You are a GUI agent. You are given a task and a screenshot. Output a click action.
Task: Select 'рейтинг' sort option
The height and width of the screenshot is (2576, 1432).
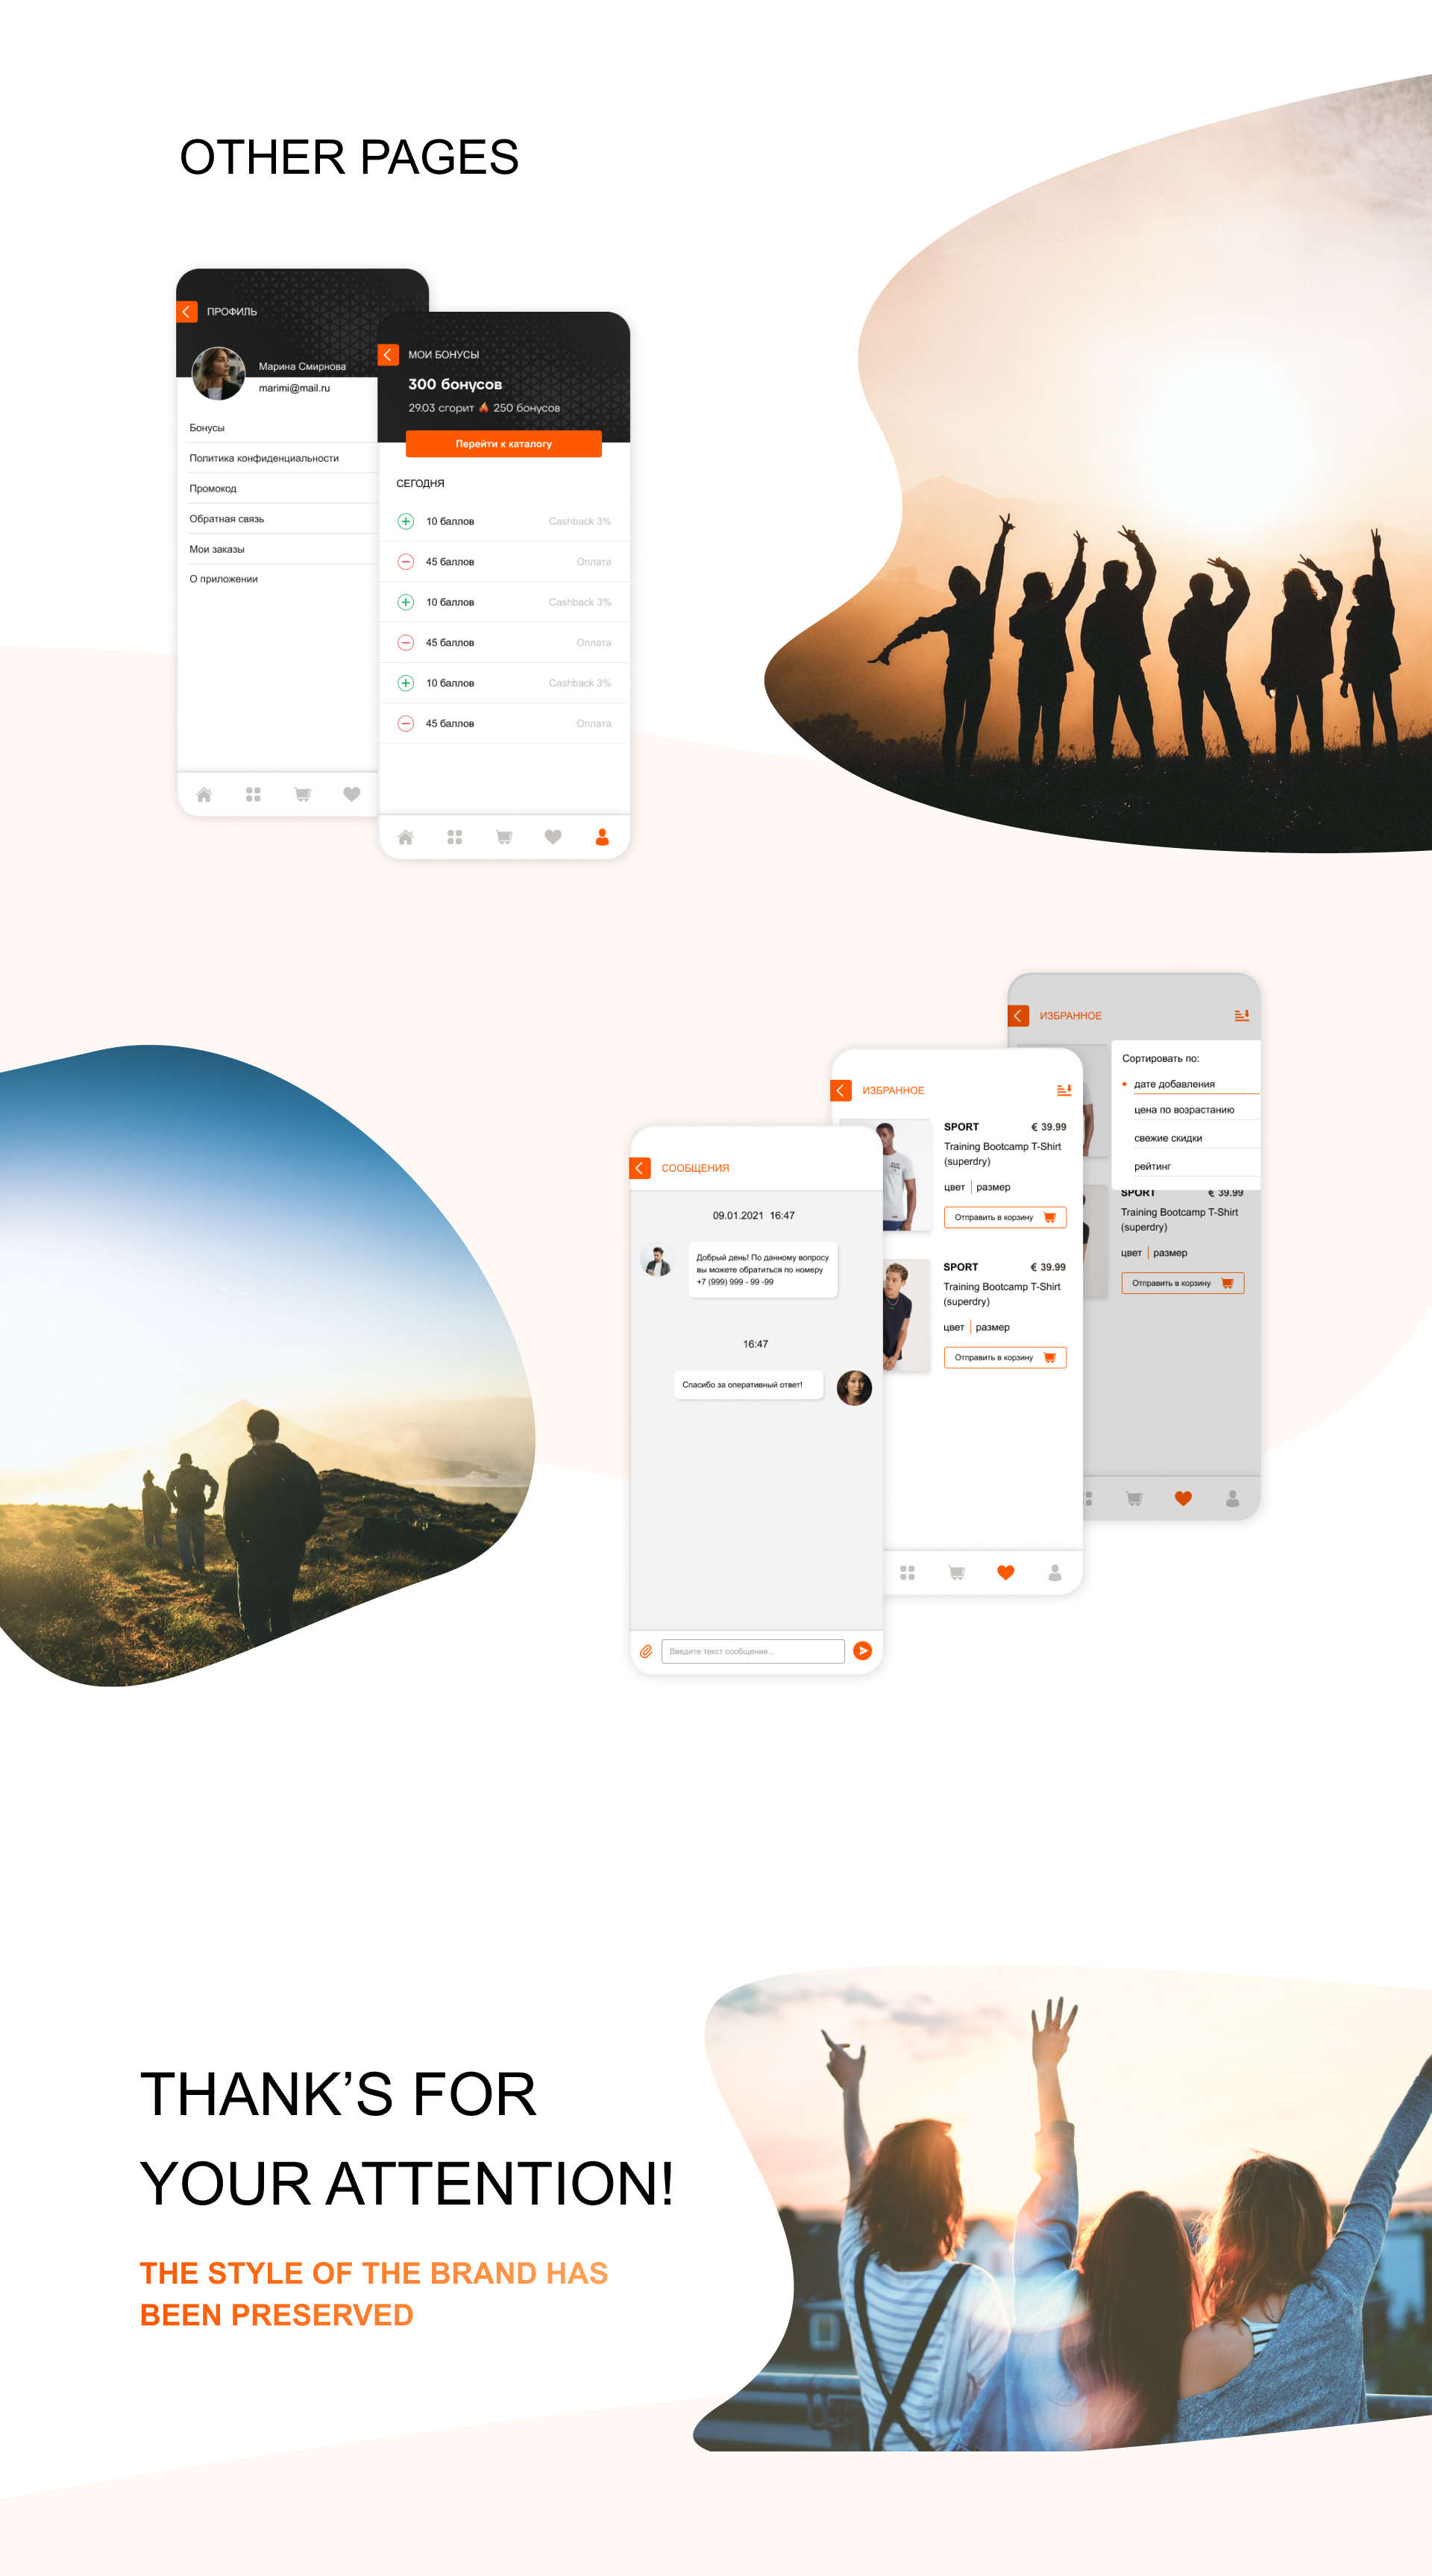point(1152,1166)
